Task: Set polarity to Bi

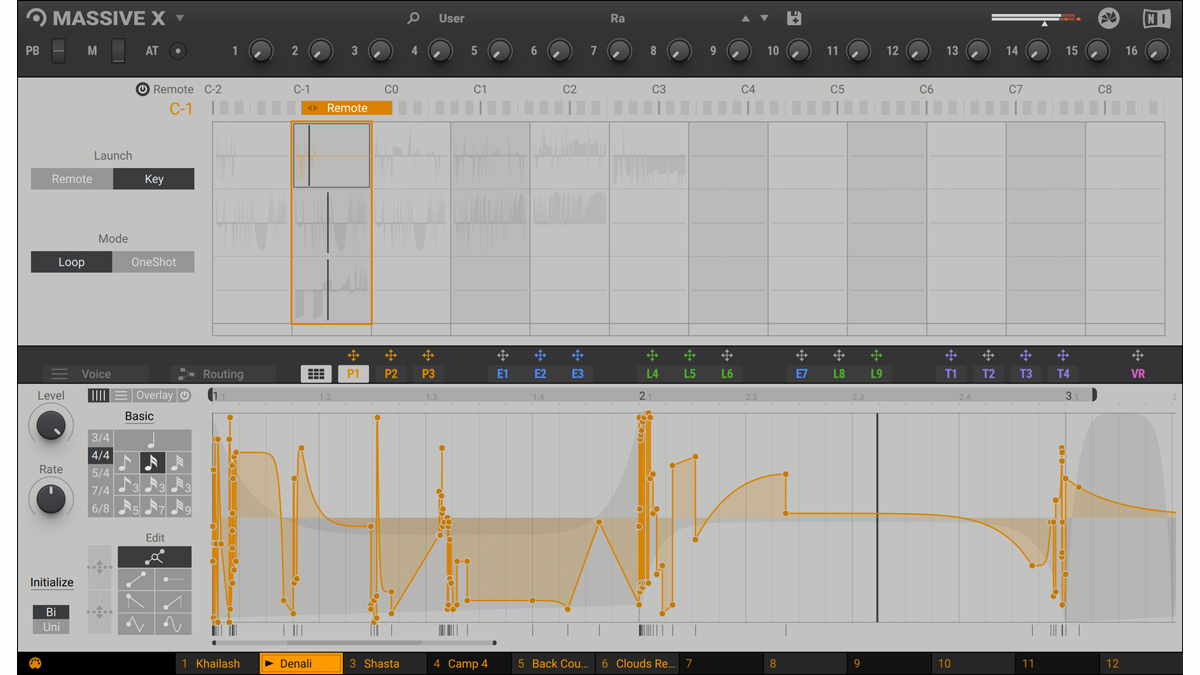Action: [51, 612]
